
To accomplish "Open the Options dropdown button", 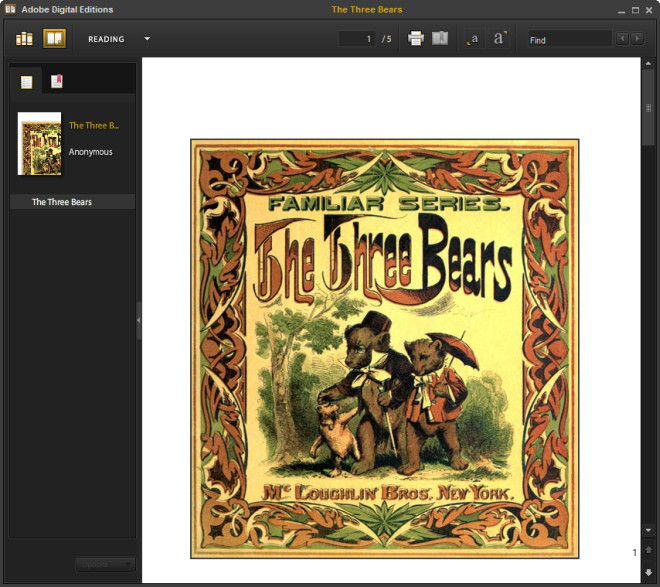I will point(105,564).
